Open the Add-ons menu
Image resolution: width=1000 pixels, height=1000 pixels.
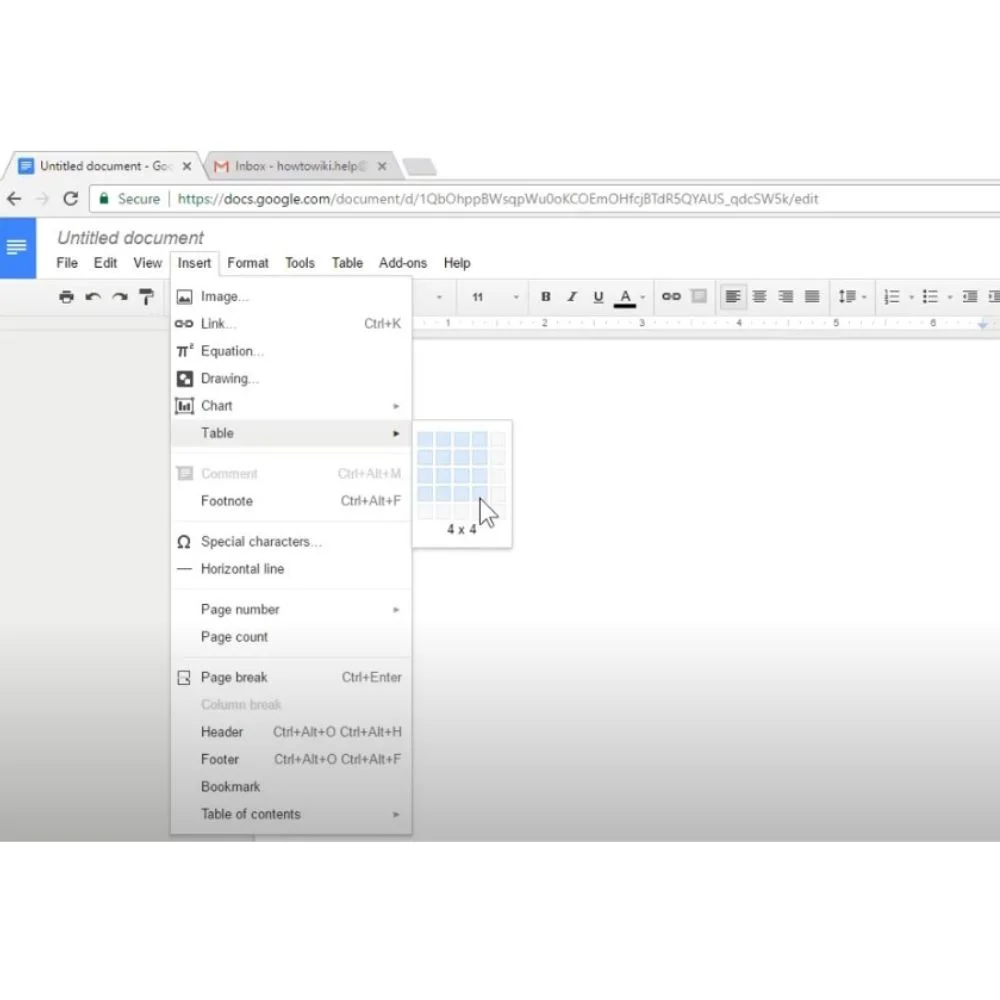click(x=402, y=263)
